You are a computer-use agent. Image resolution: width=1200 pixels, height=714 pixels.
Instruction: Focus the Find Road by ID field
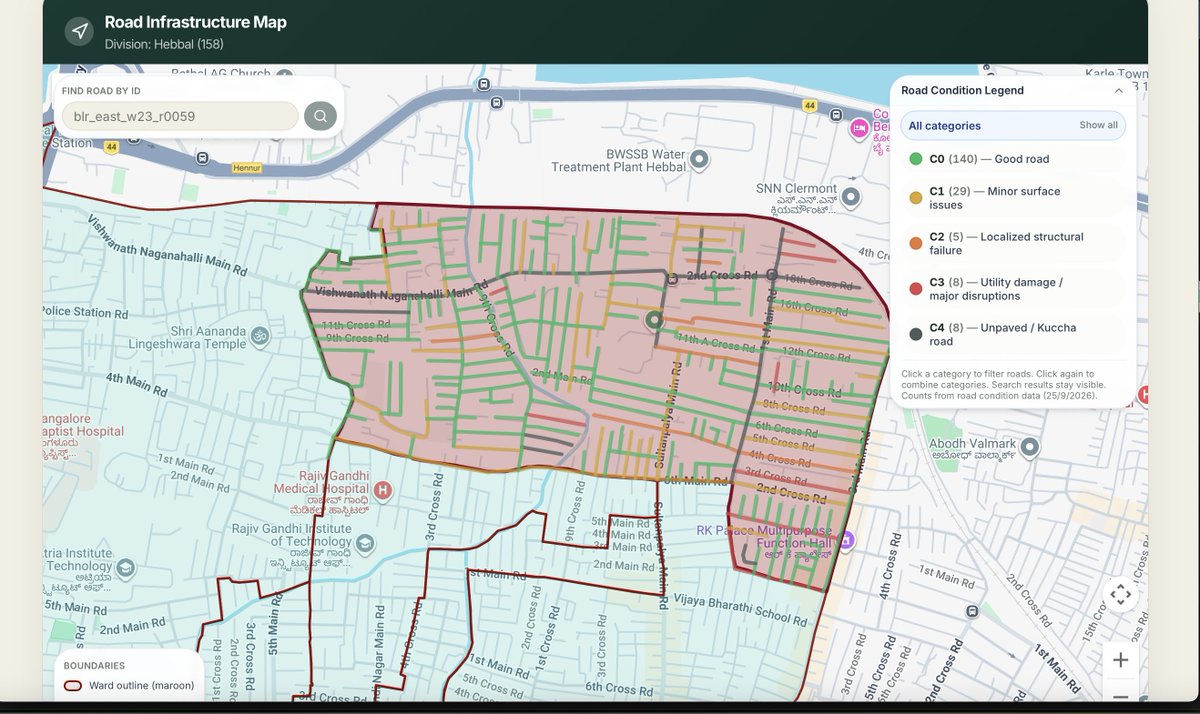[180, 116]
